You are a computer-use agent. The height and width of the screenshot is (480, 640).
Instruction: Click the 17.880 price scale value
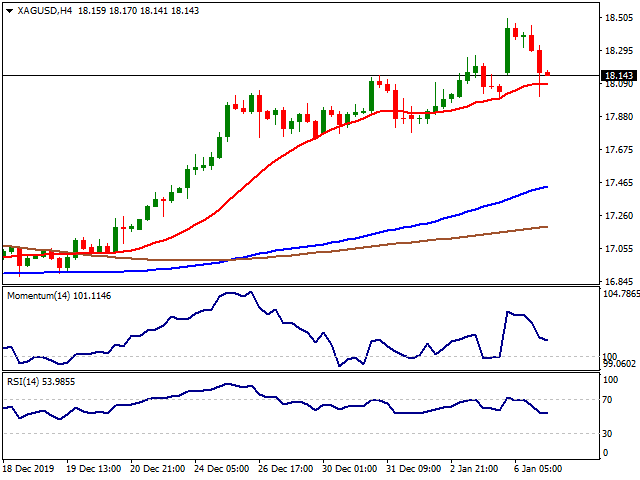pos(619,117)
